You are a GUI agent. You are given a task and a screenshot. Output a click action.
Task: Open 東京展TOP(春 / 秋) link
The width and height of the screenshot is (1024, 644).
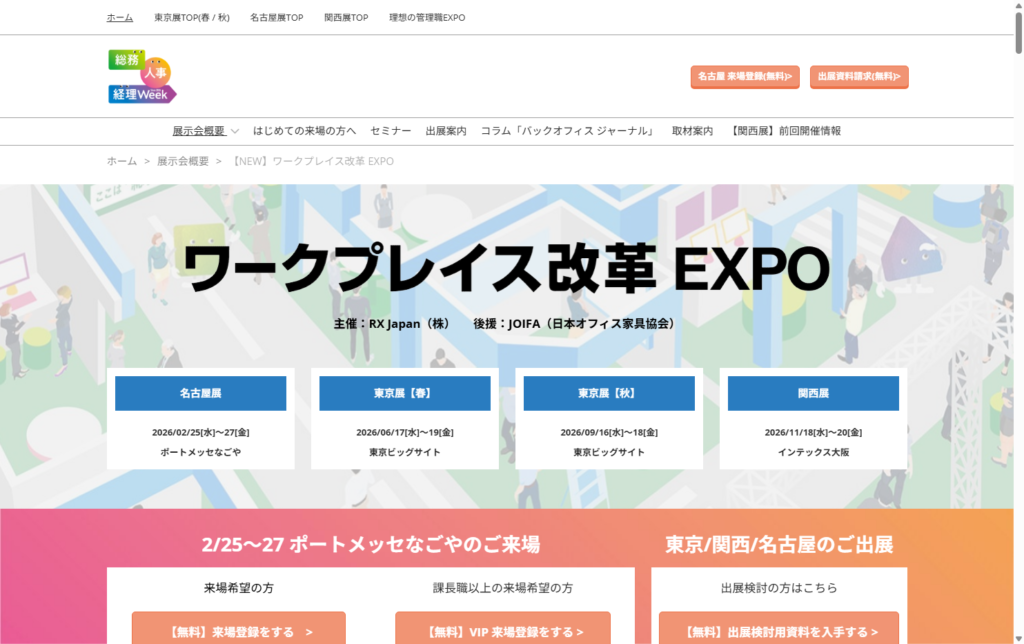pyautogui.click(x=192, y=18)
